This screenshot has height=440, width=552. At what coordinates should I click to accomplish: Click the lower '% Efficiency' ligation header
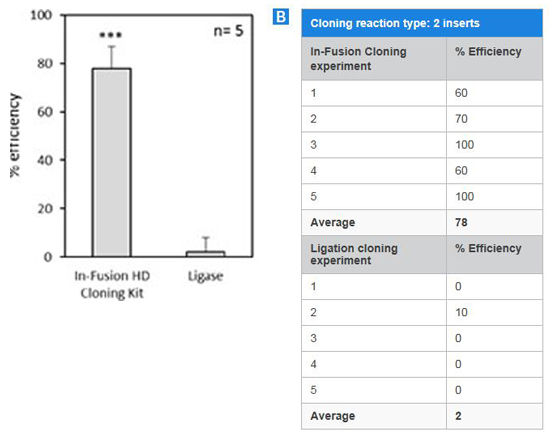(x=495, y=254)
